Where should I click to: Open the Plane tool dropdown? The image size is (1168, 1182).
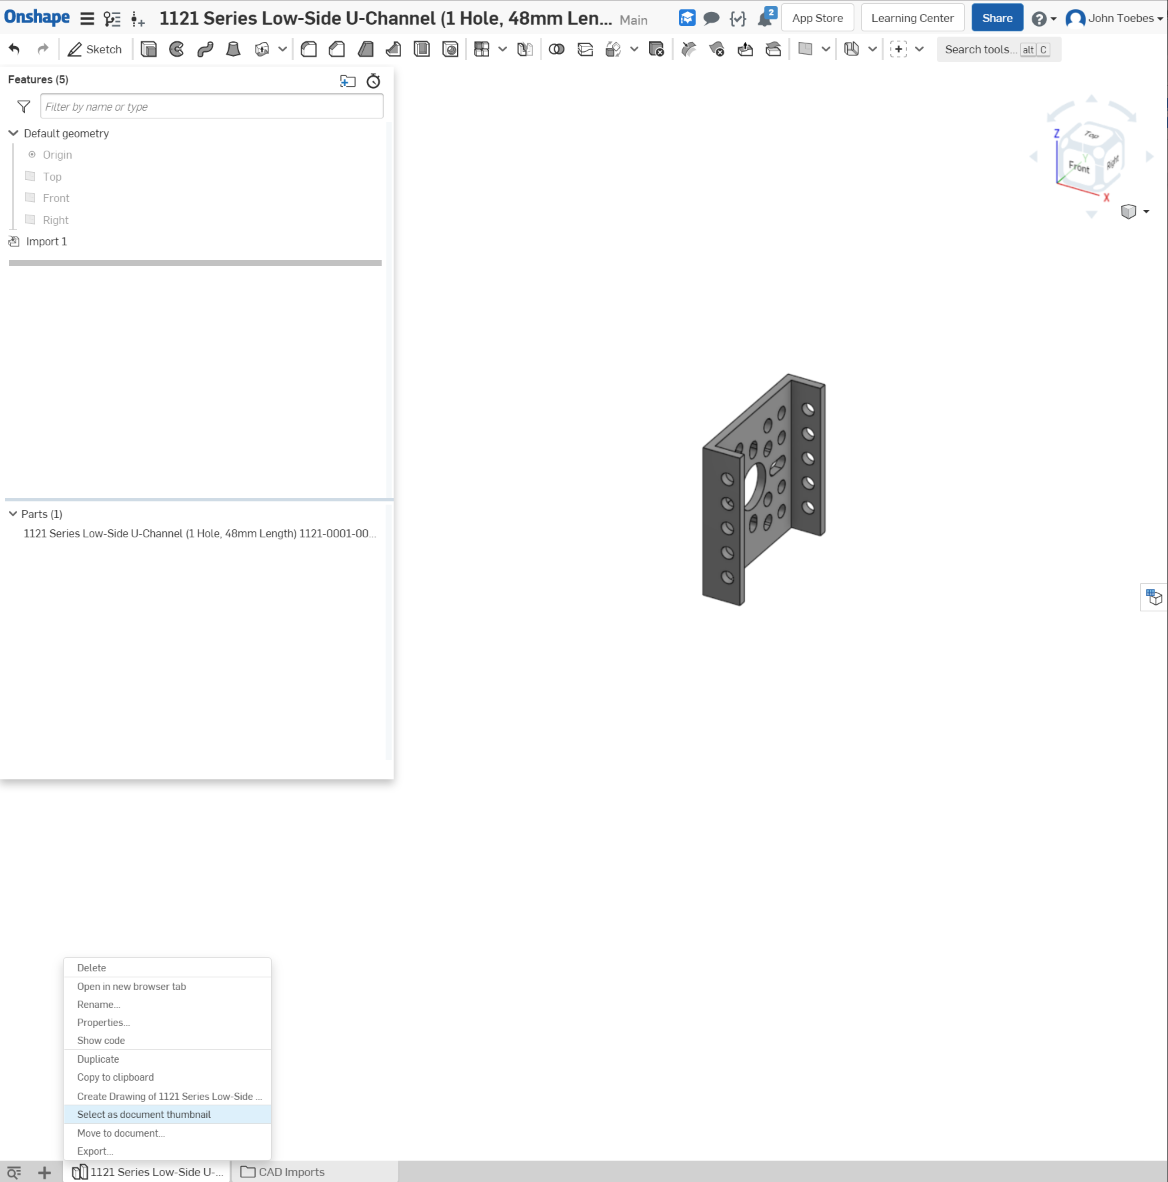[x=826, y=49]
